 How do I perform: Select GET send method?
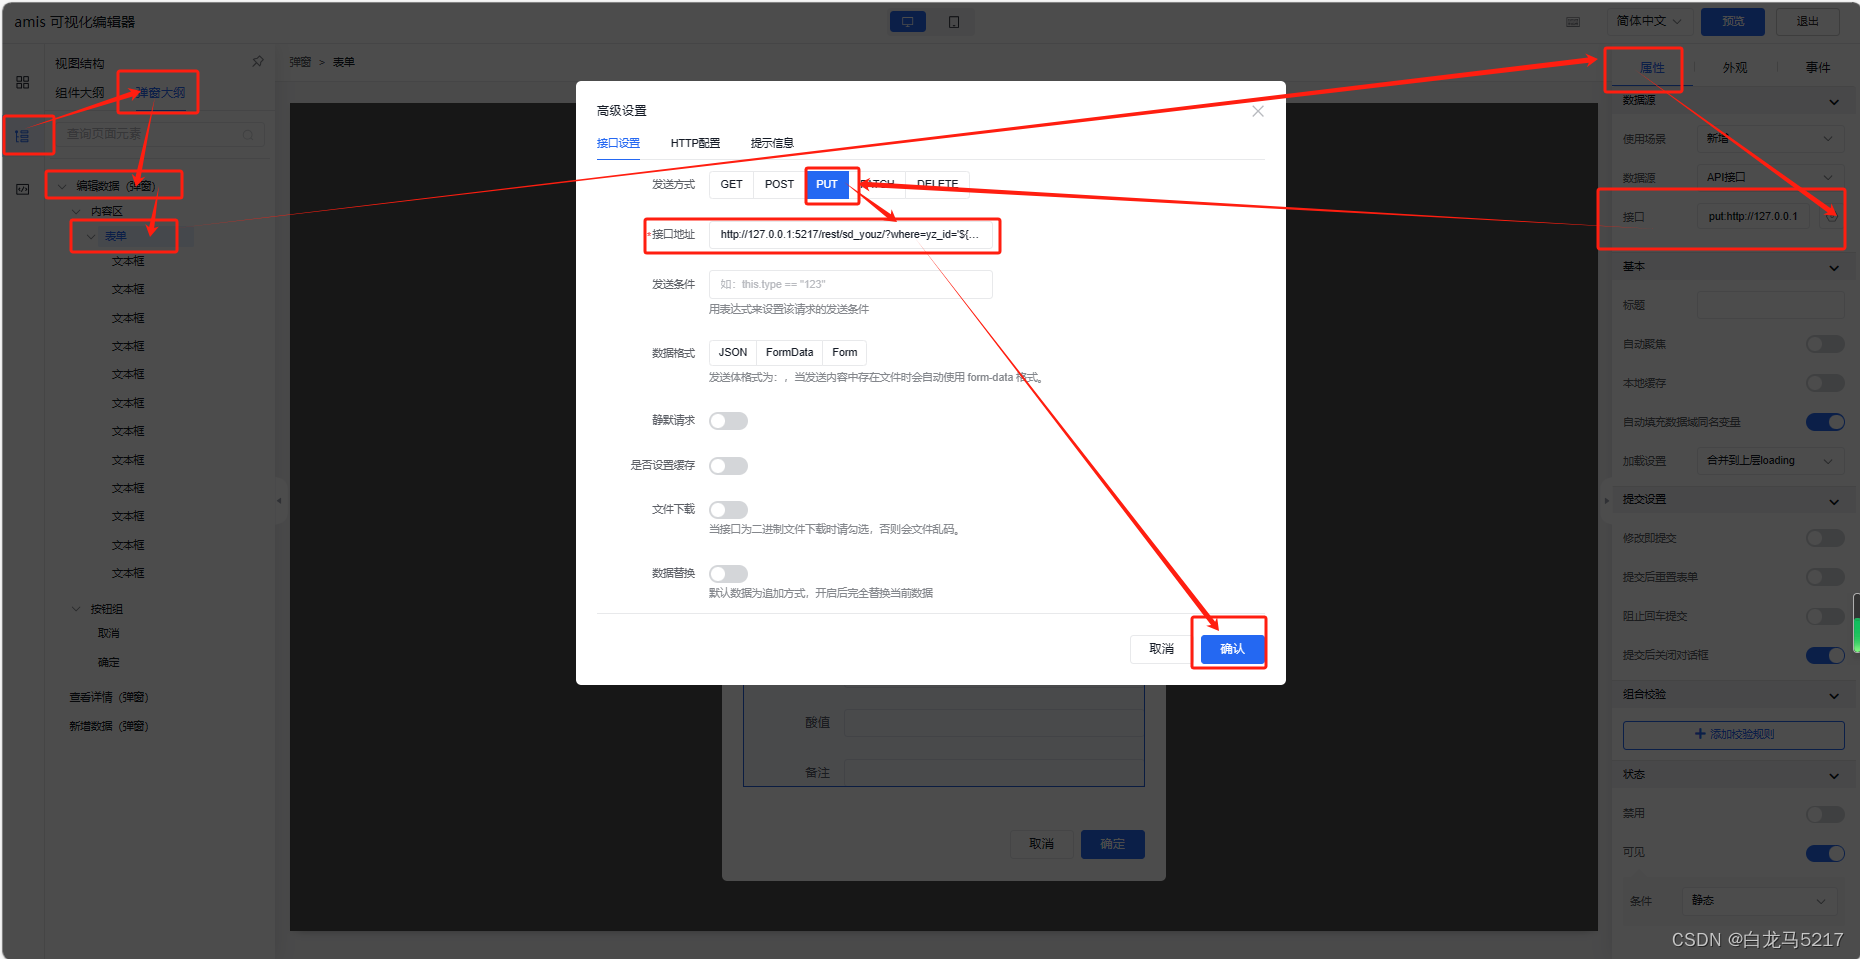(x=732, y=184)
